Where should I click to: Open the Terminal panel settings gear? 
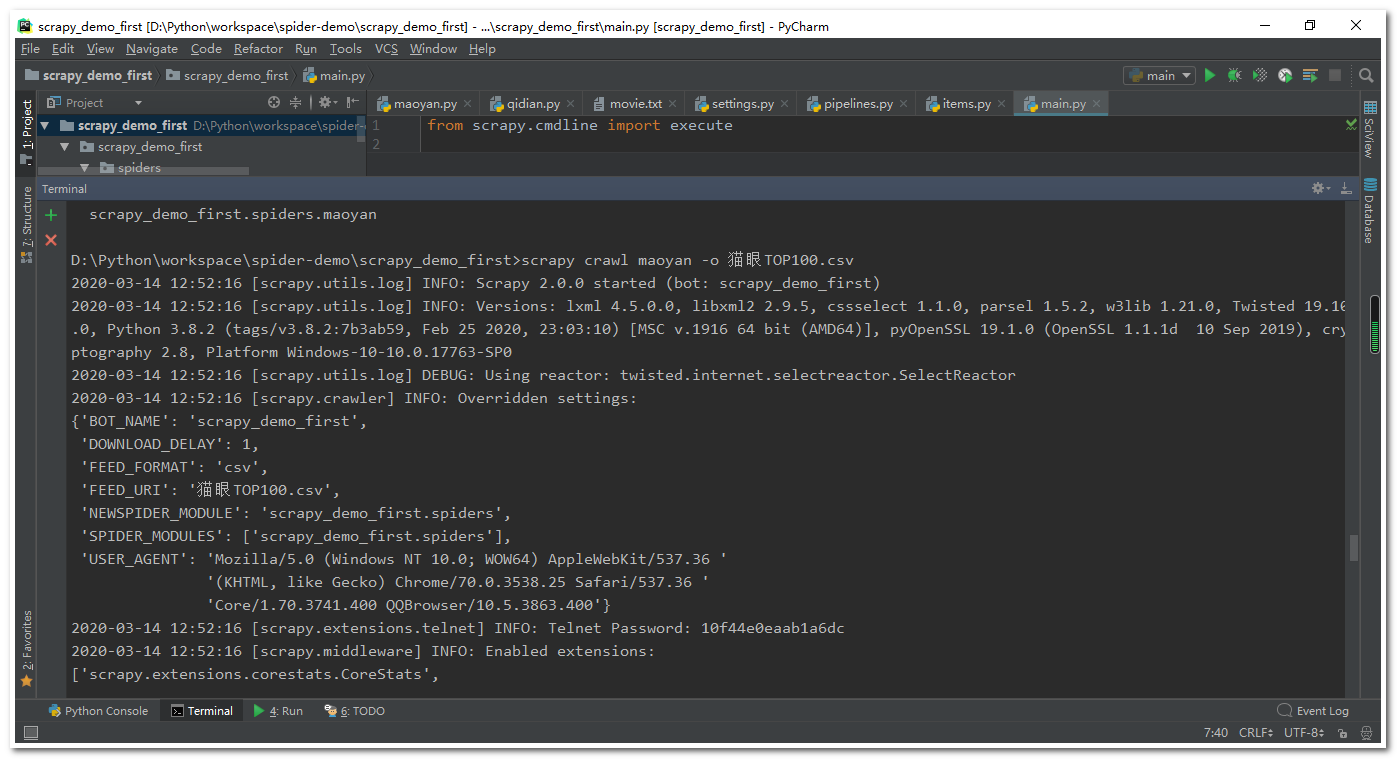pos(1320,188)
